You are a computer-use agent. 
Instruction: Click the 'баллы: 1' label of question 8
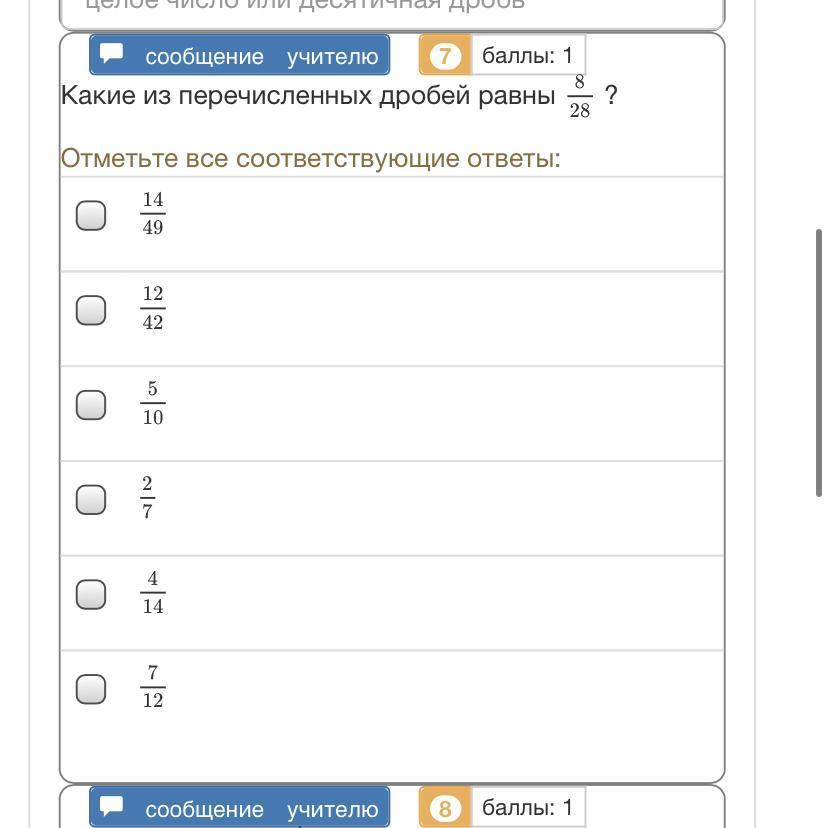[x=528, y=808]
